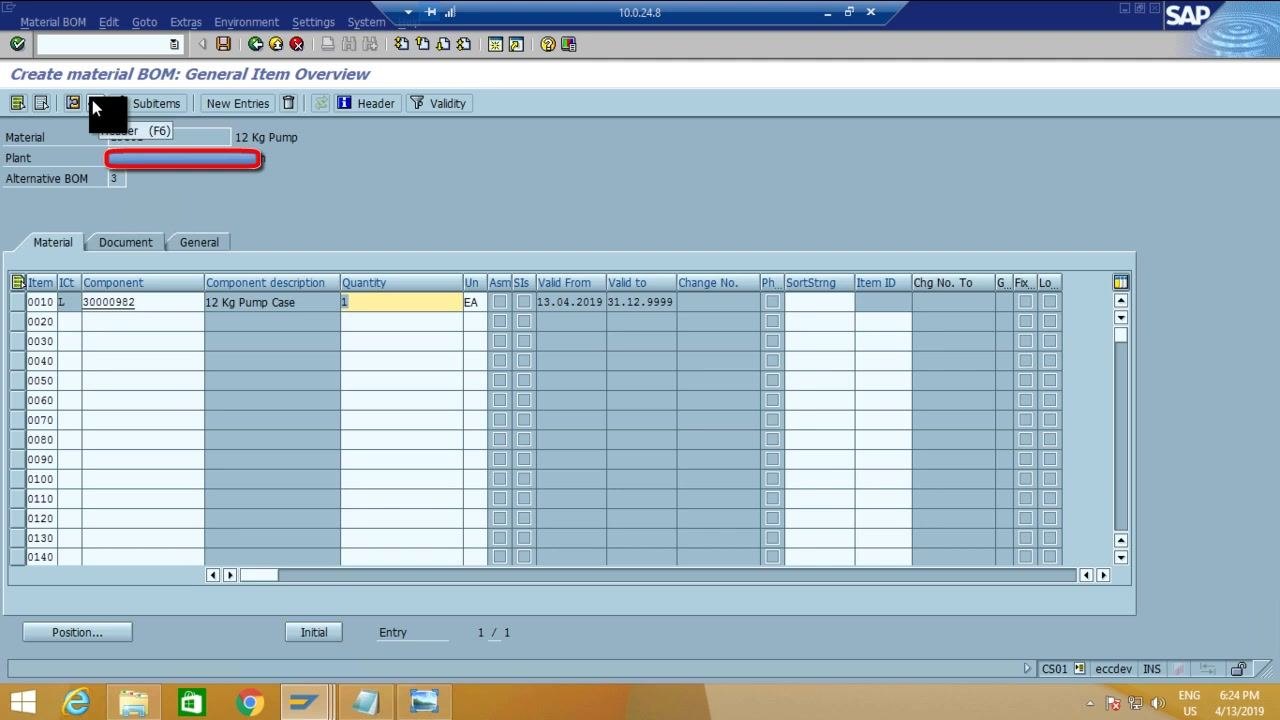The width and height of the screenshot is (1280, 720).
Task: Click the Deselect All icon in the application toolbar
Action: [x=41, y=103]
